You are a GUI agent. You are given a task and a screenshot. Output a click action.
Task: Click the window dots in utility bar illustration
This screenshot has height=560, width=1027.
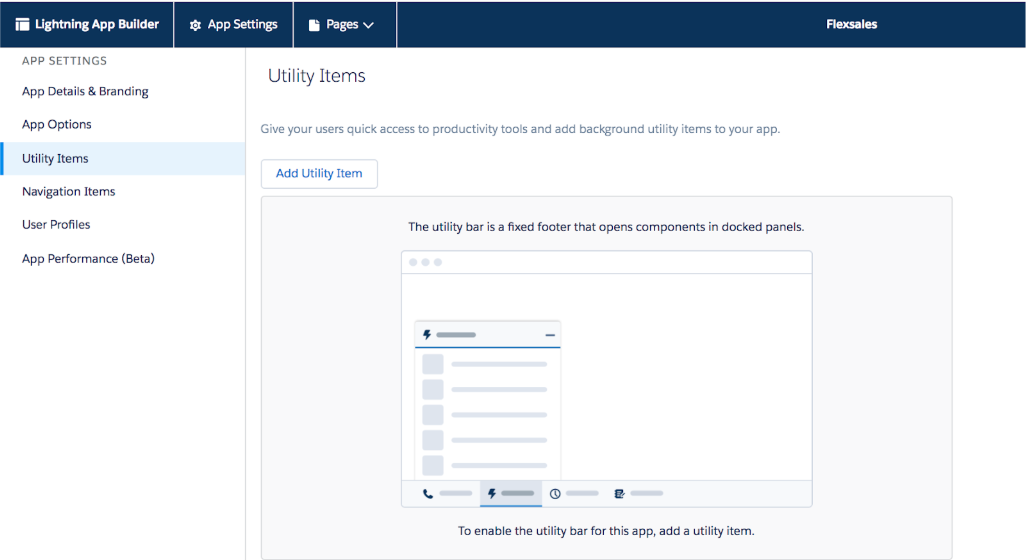coord(425,262)
